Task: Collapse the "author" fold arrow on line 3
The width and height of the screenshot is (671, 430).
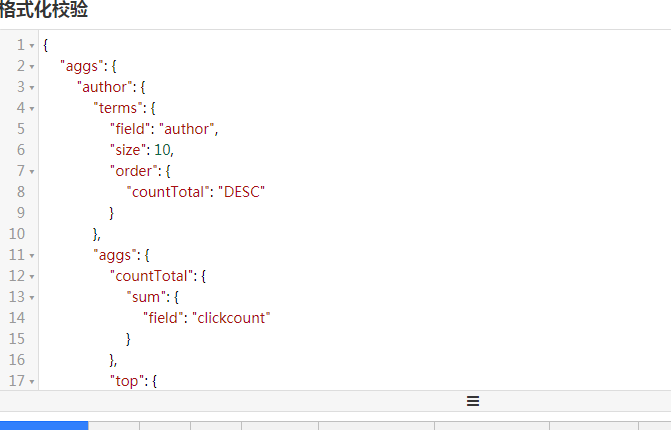Action: [32, 87]
